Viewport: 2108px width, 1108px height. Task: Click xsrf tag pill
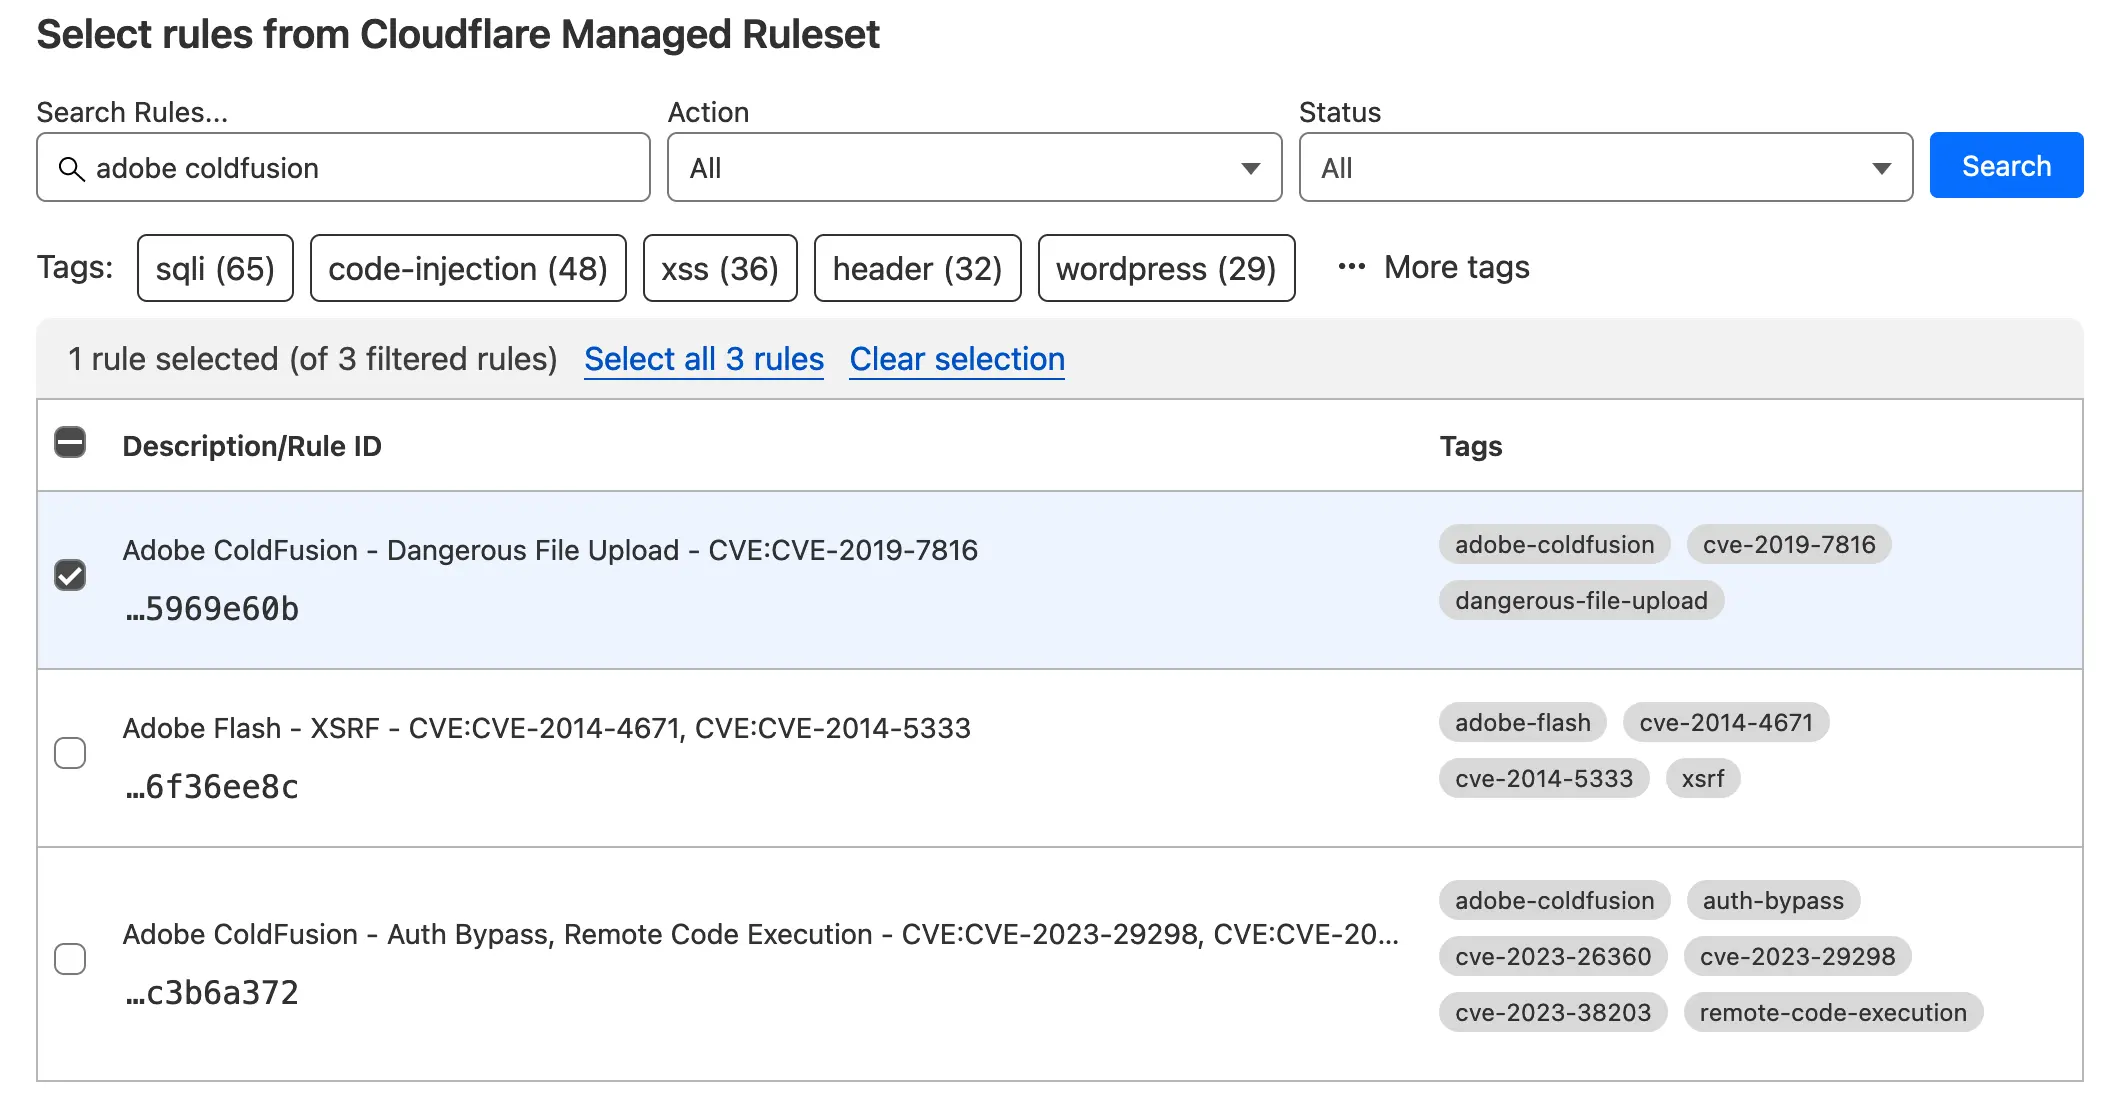point(1703,779)
